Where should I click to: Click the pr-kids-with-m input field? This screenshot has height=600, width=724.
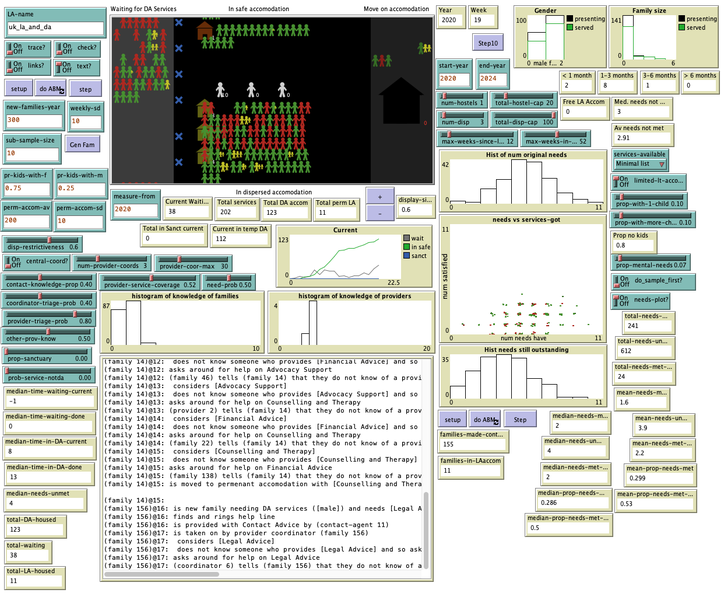pos(80,189)
